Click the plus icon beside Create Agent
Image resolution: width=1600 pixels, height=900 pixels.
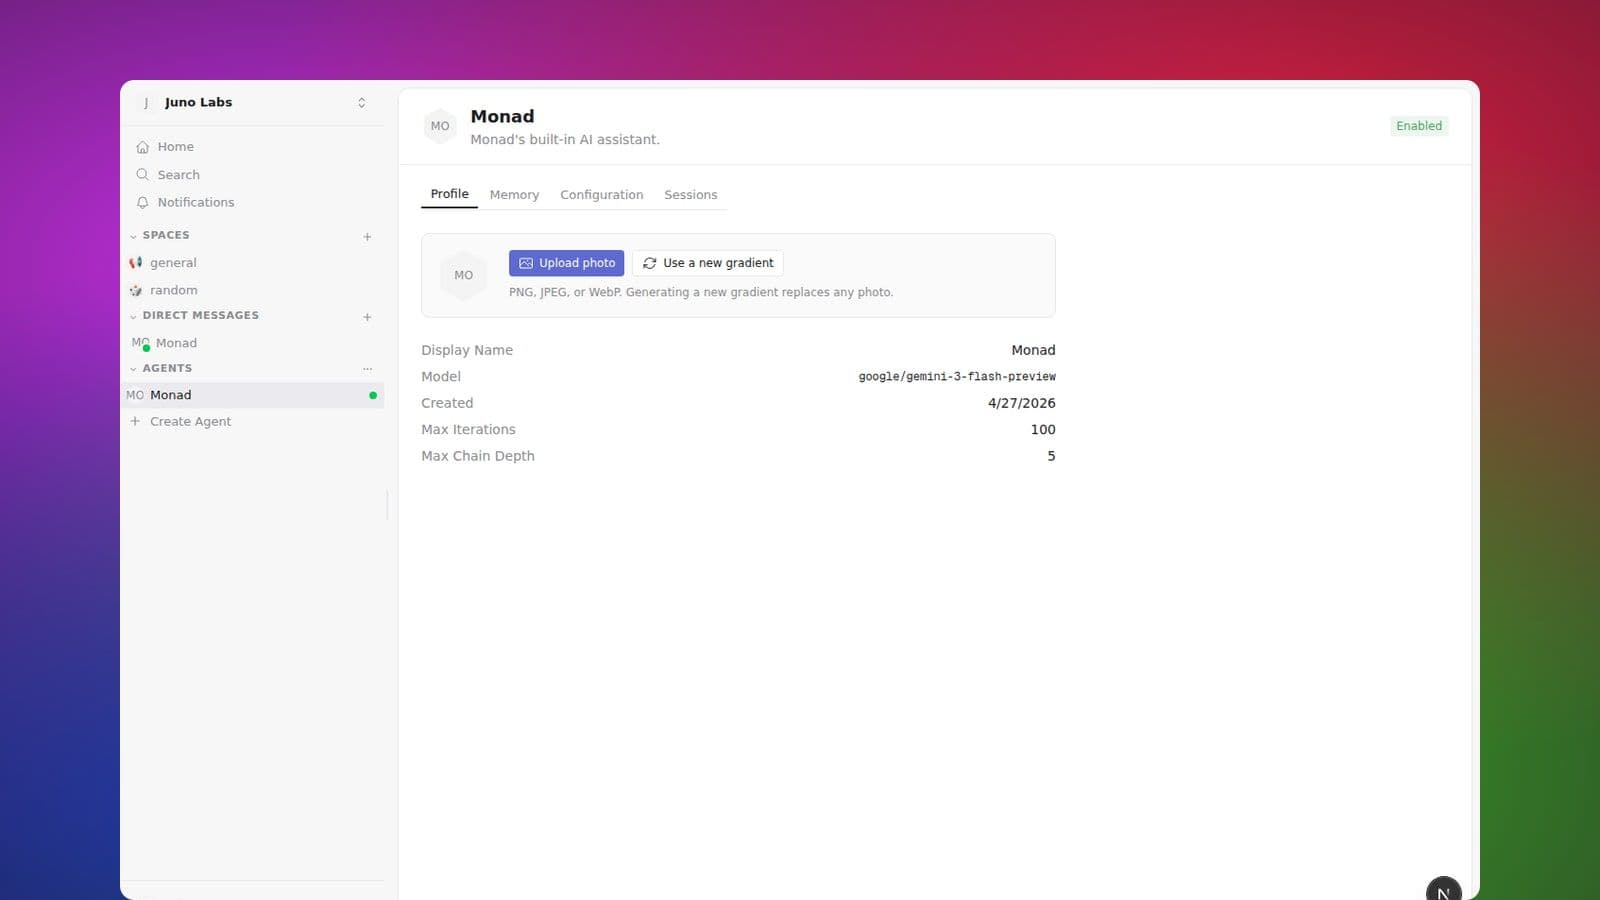(135, 421)
